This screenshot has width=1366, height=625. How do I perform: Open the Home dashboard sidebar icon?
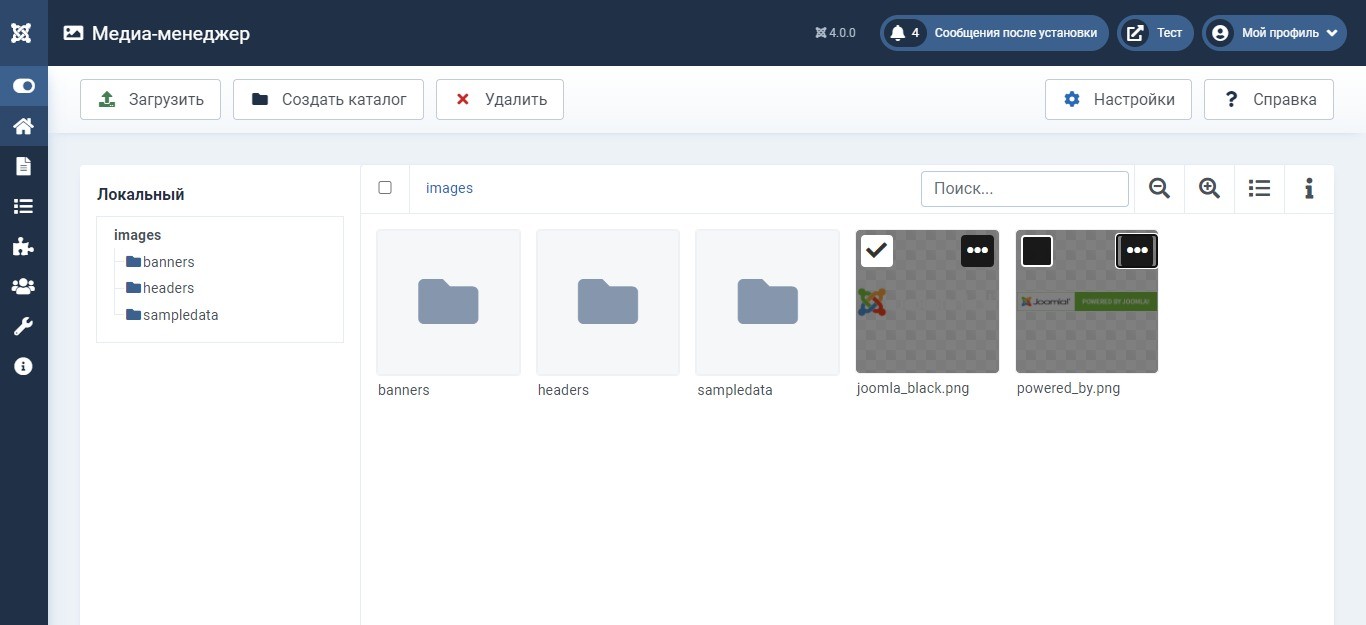coord(23,126)
